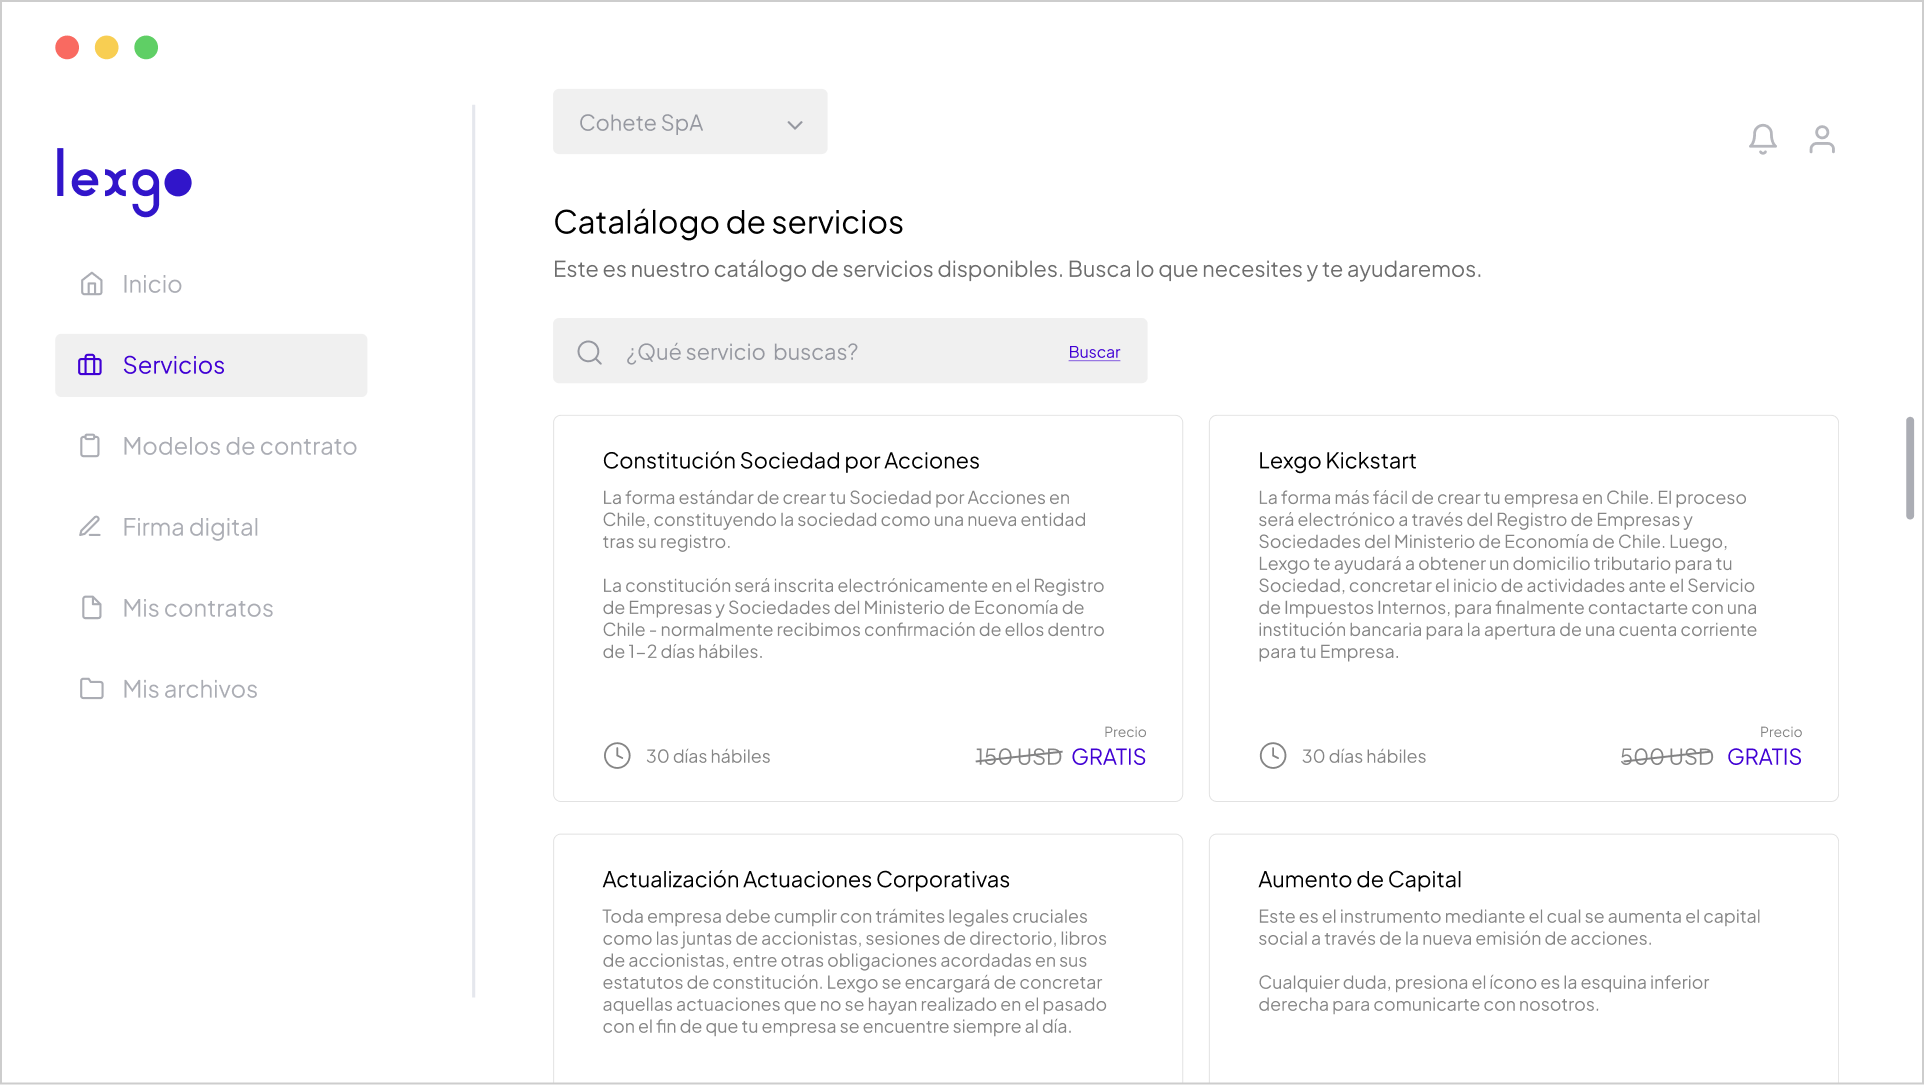Viewport: 1924px width, 1085px height.
Task: Click the clock icon on Lexgo Kickstart card
Action: pos(1272,756)
